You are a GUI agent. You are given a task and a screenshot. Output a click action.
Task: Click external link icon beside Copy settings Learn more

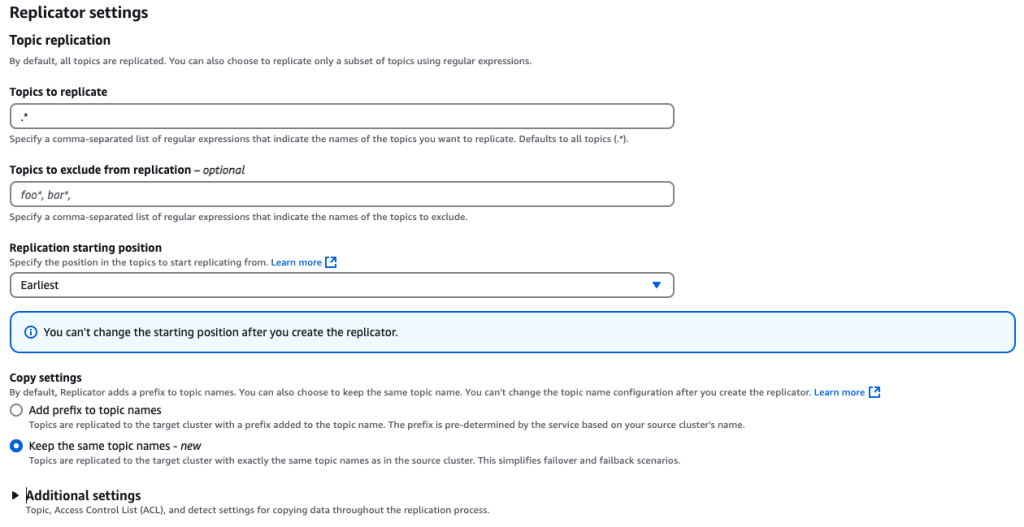(x=874, y=392)
